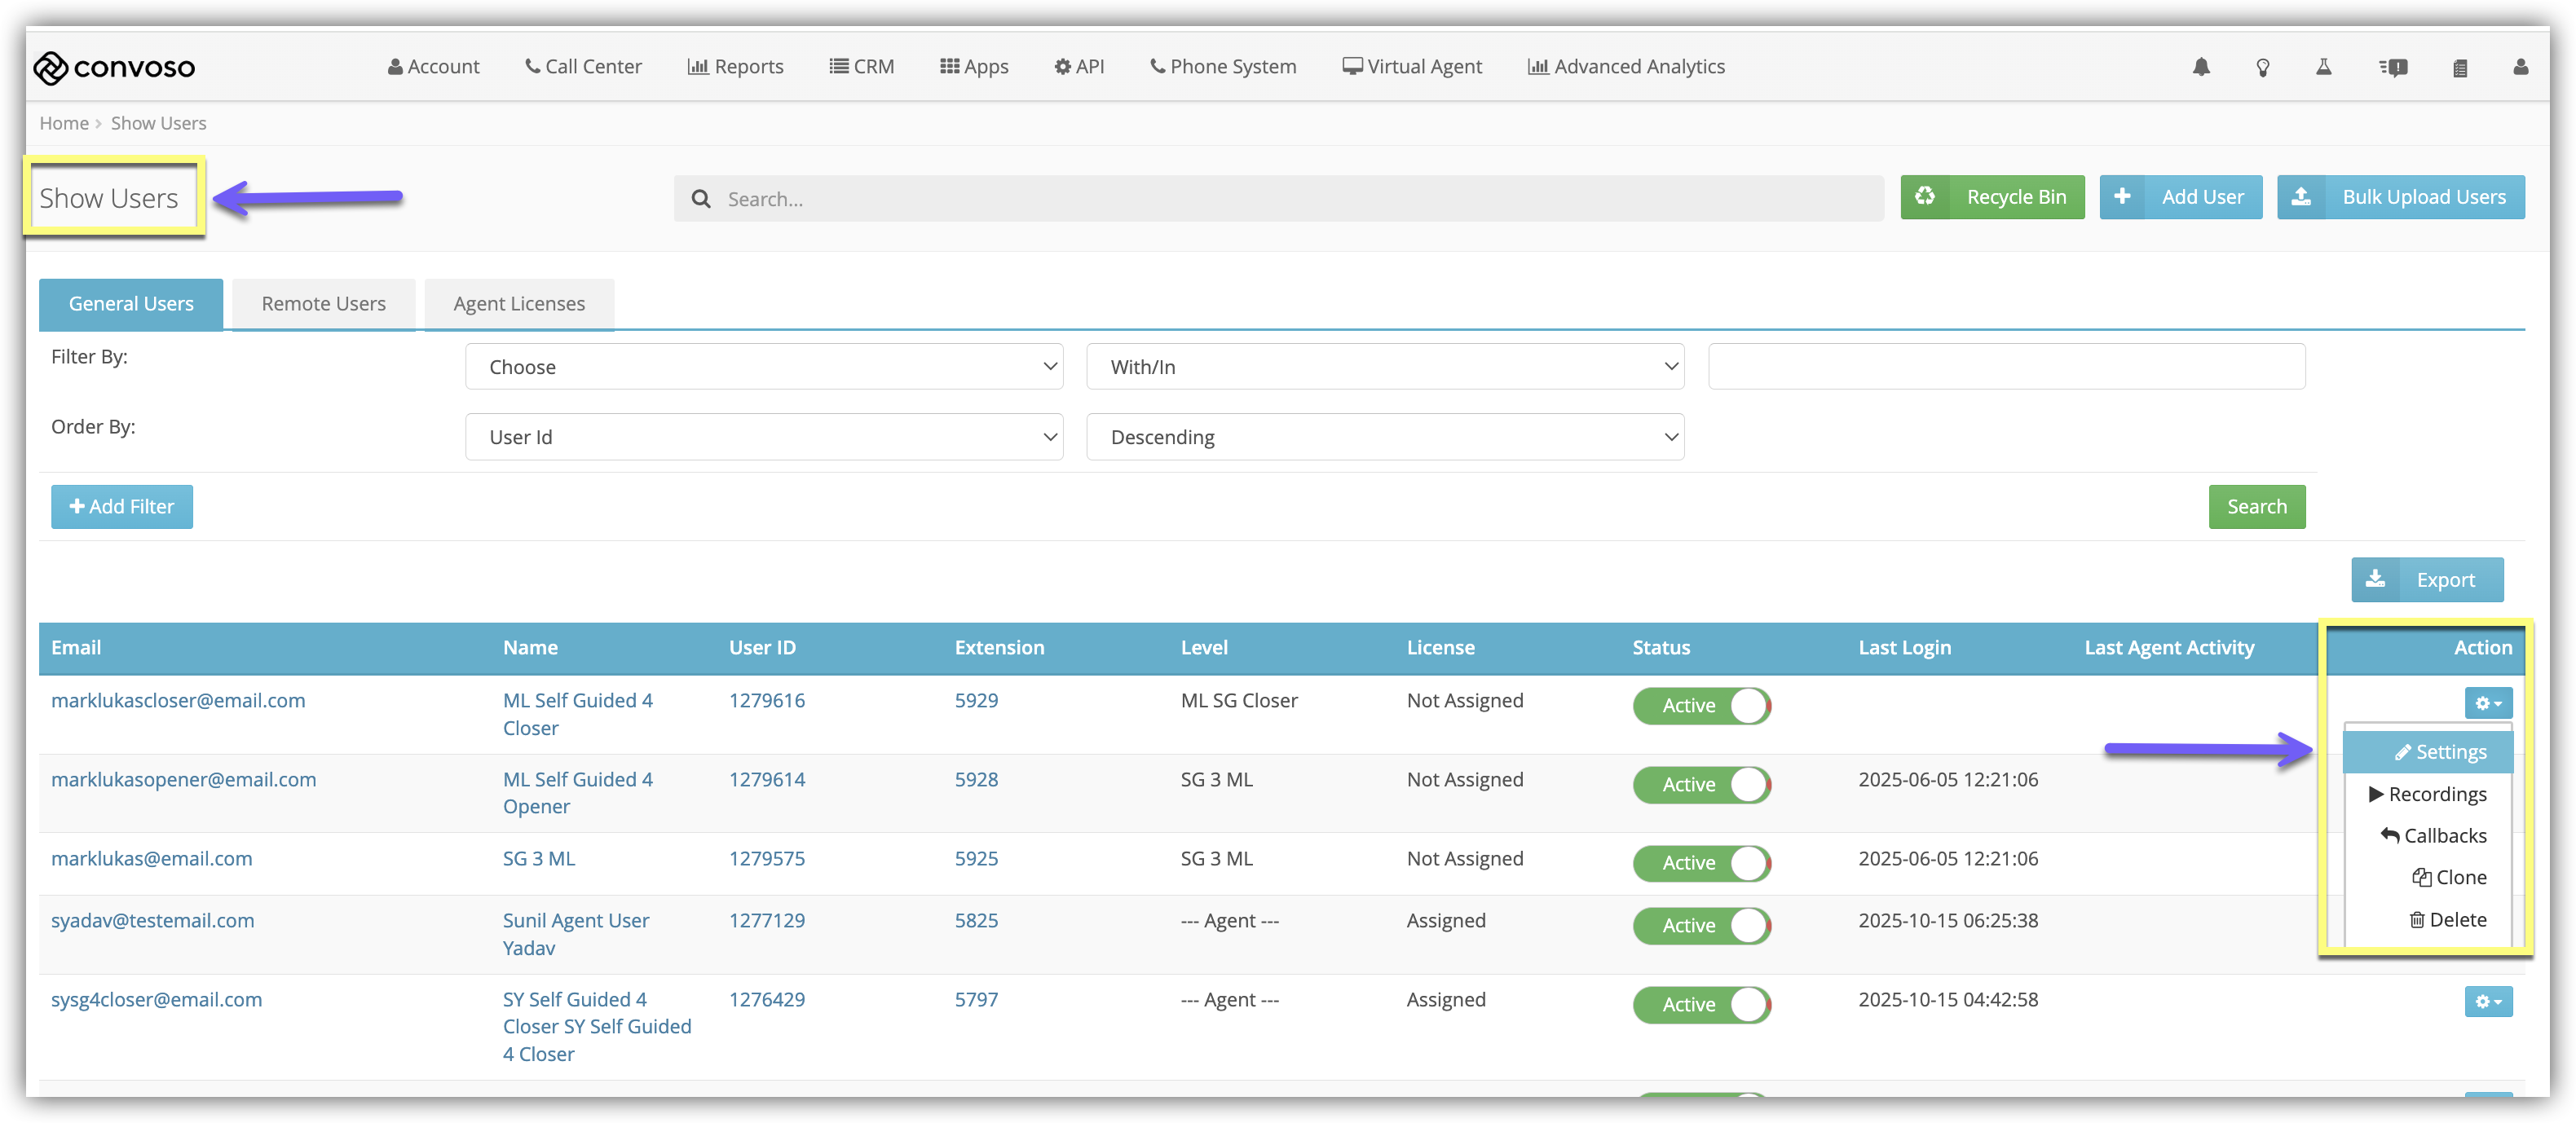Image resolution: width=2576 pixels, height=1123 pixels.
Task: Switch off Active status for marklukas@email.com
Action: point(1701,862)
